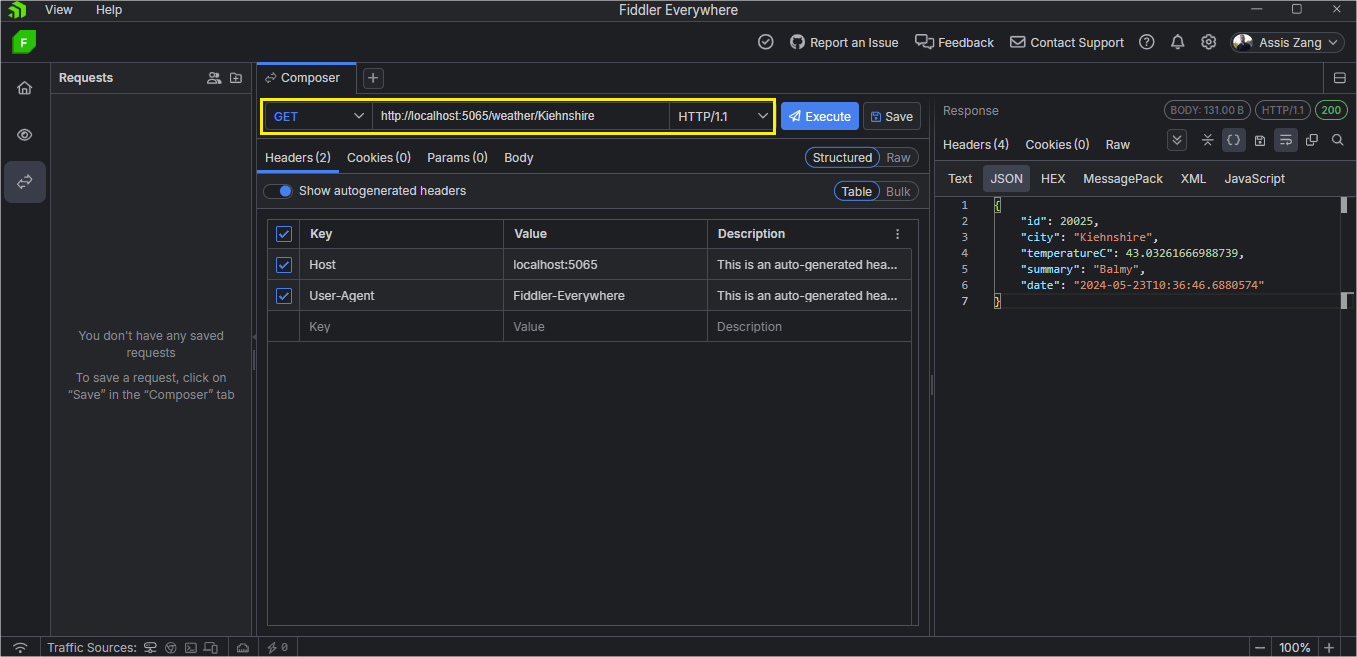Open the Traffic eye icon view
The width and height of the screenshot is (1357, 657).
pos(24,134)
